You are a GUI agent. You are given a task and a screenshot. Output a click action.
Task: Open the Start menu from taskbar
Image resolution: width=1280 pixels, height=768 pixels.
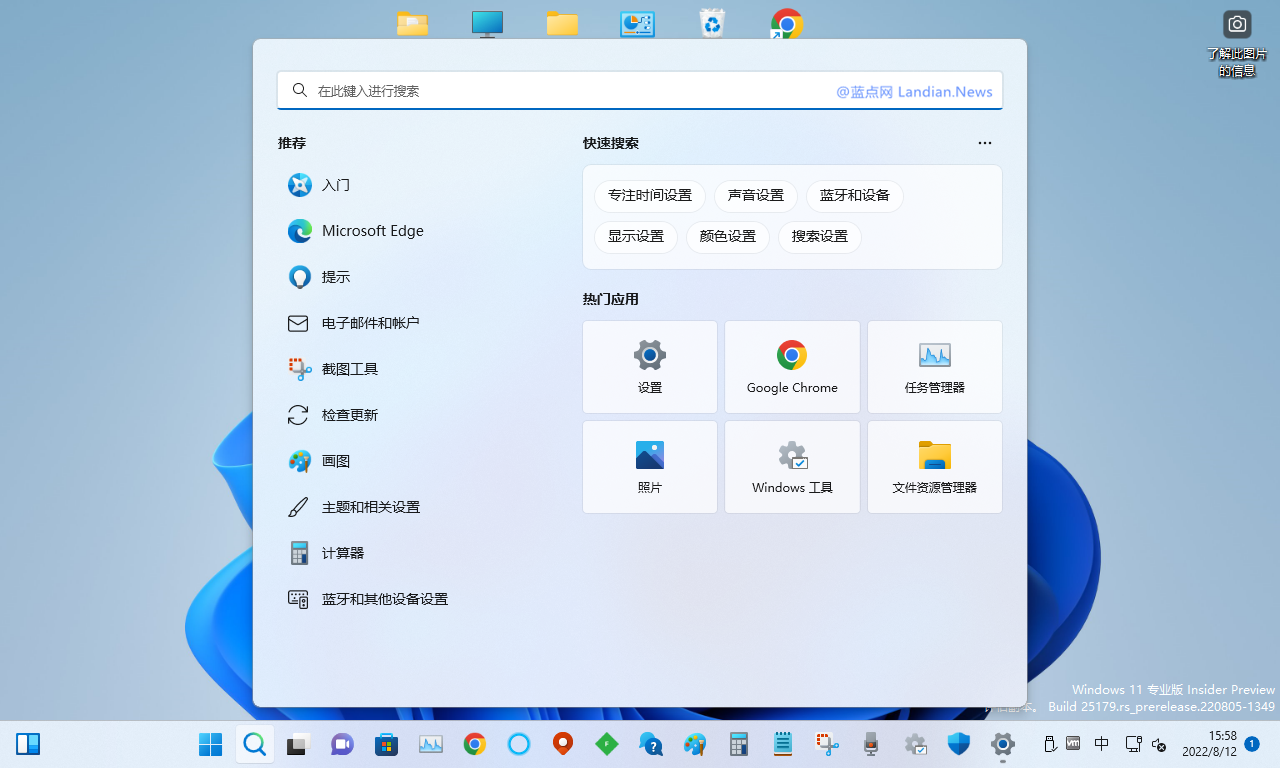click(210, 744)
